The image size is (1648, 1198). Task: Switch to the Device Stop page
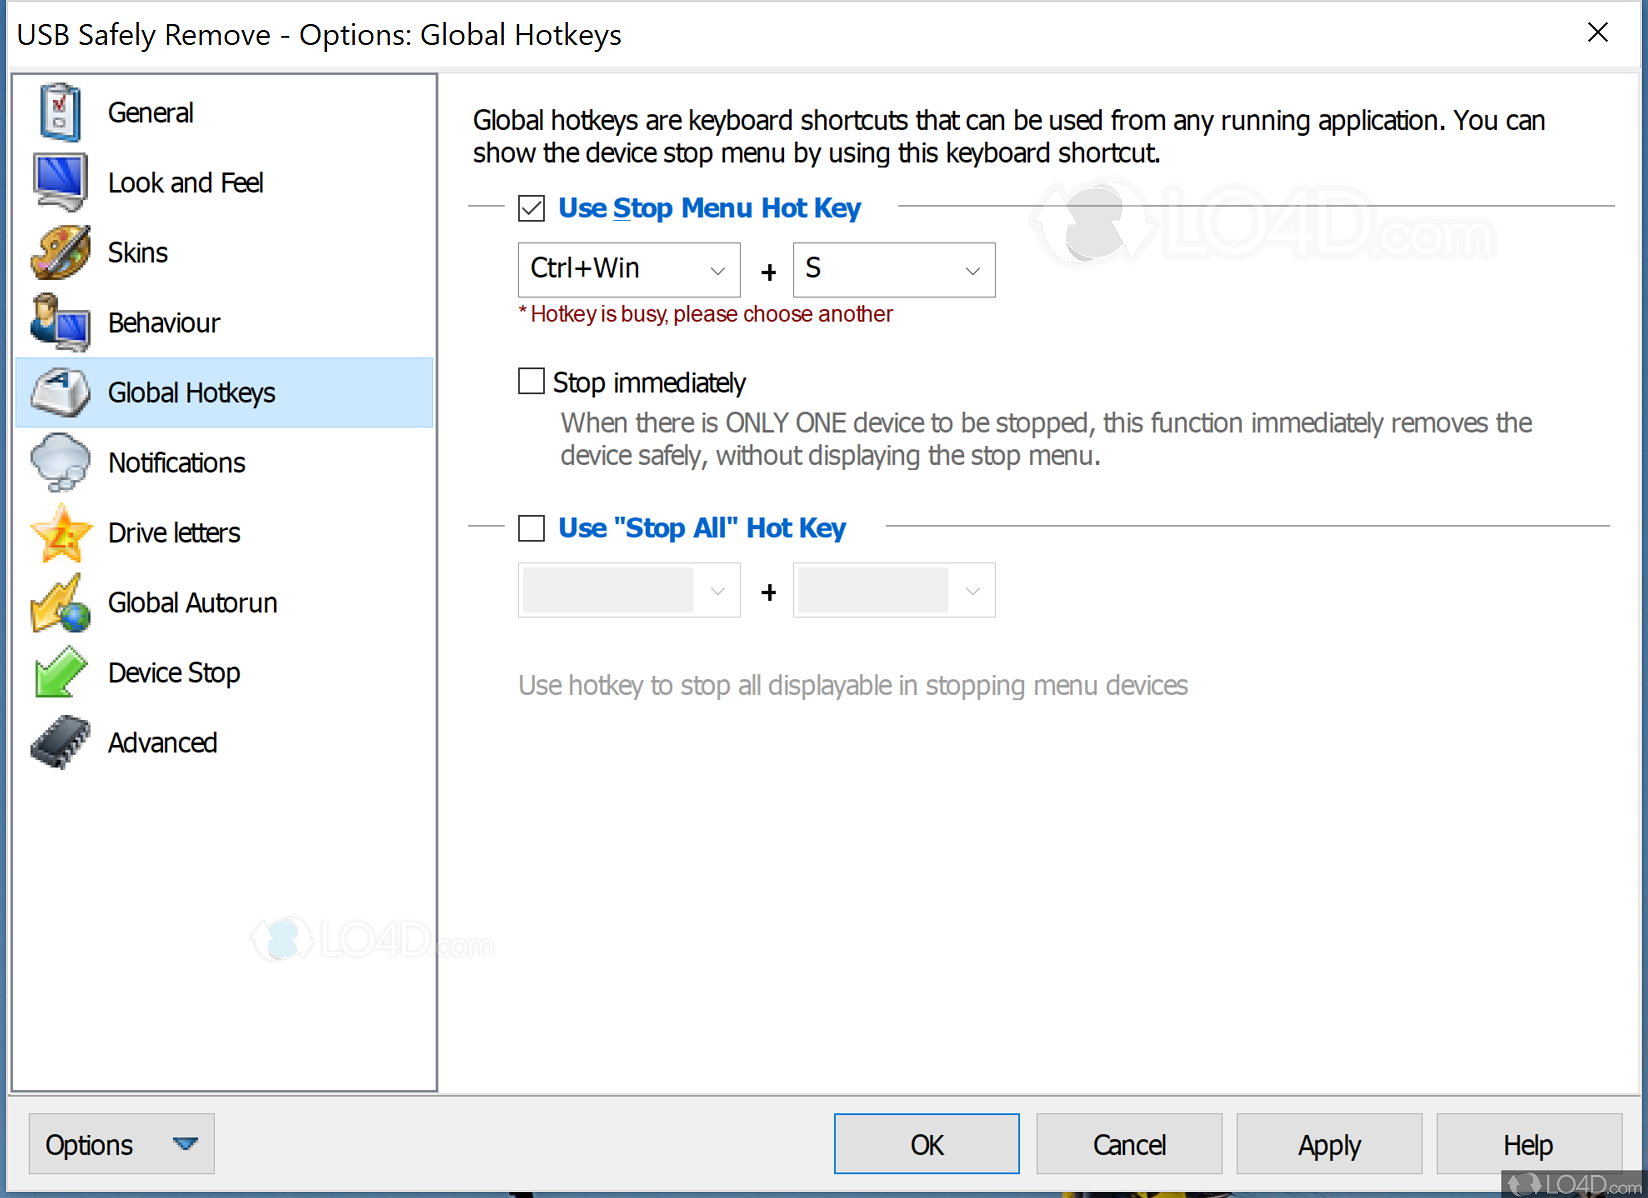coord(173,672)
